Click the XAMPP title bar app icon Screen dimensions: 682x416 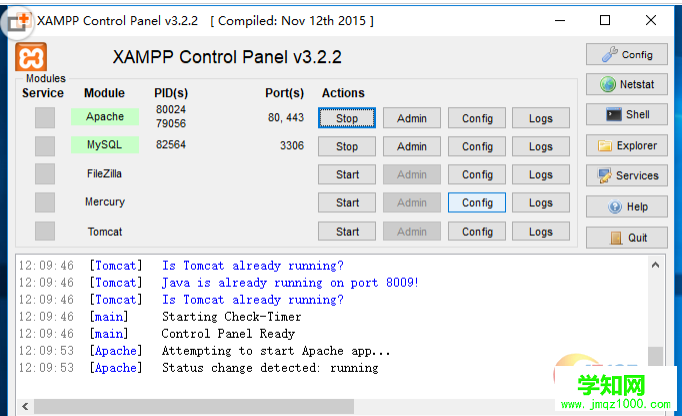point(19,20)
